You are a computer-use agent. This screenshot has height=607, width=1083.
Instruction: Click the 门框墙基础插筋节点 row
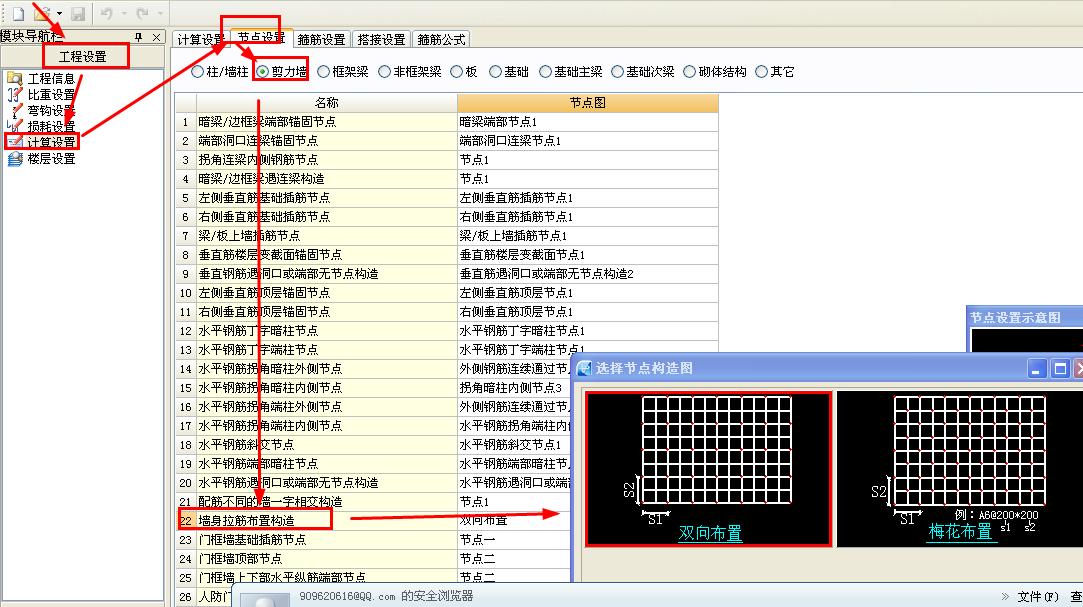[327, 539]
